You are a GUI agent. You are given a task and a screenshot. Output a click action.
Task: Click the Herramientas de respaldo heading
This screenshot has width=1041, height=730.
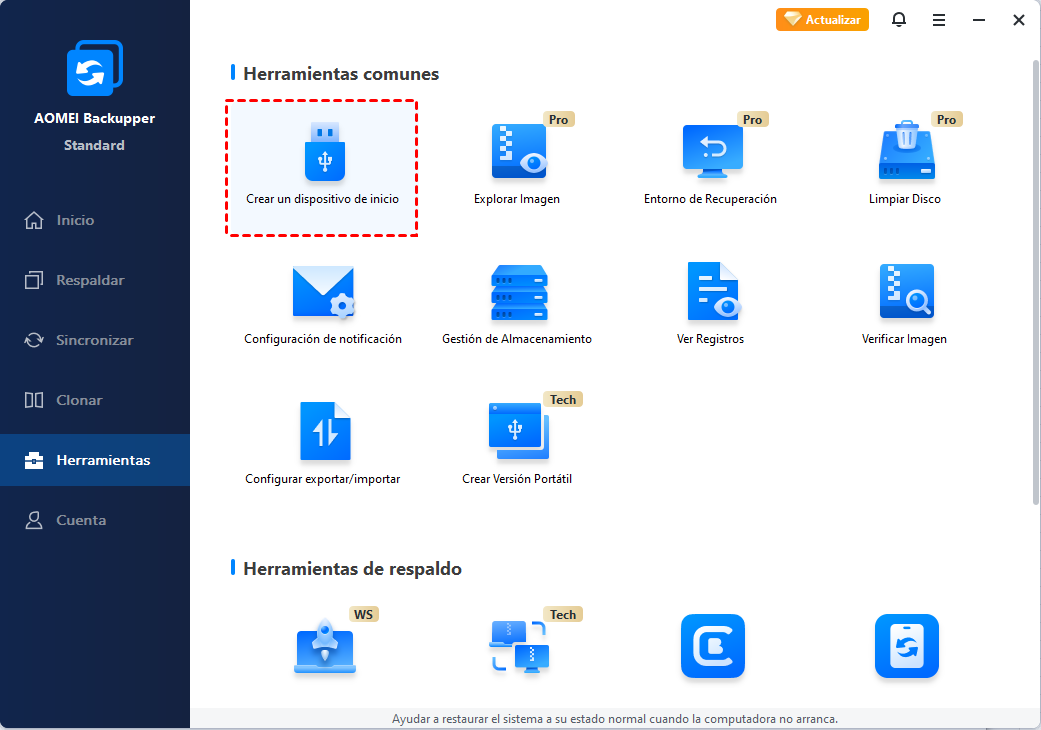click(x=353, y=569)
